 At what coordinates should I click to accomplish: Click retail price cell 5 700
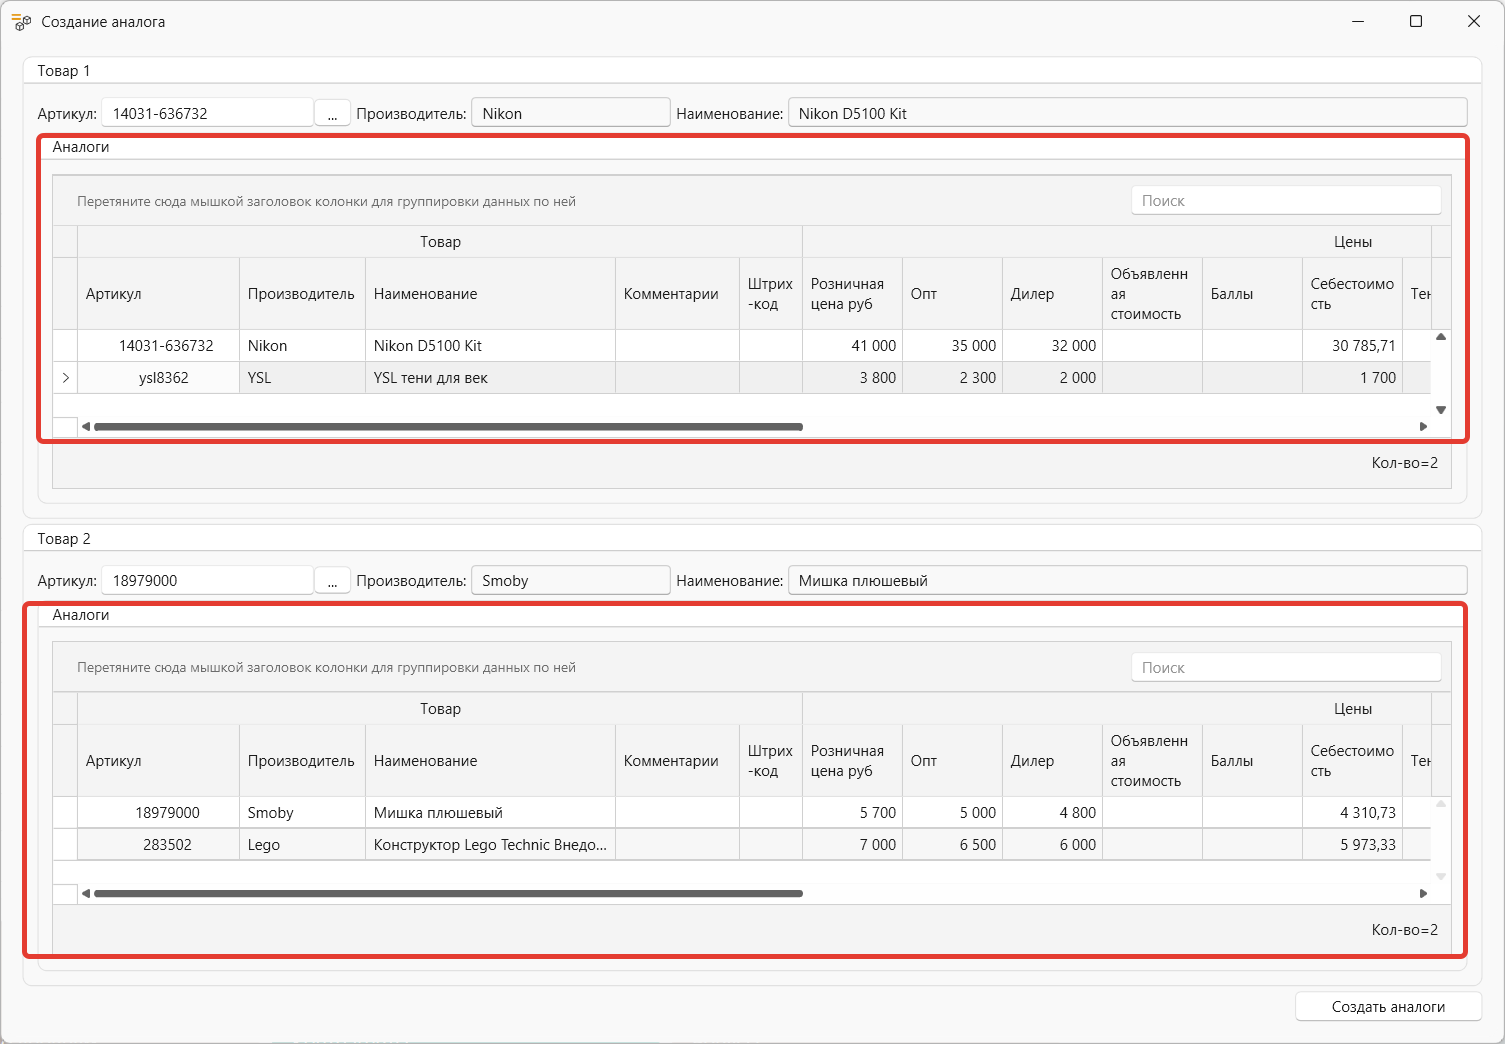(x=852, y=812)
